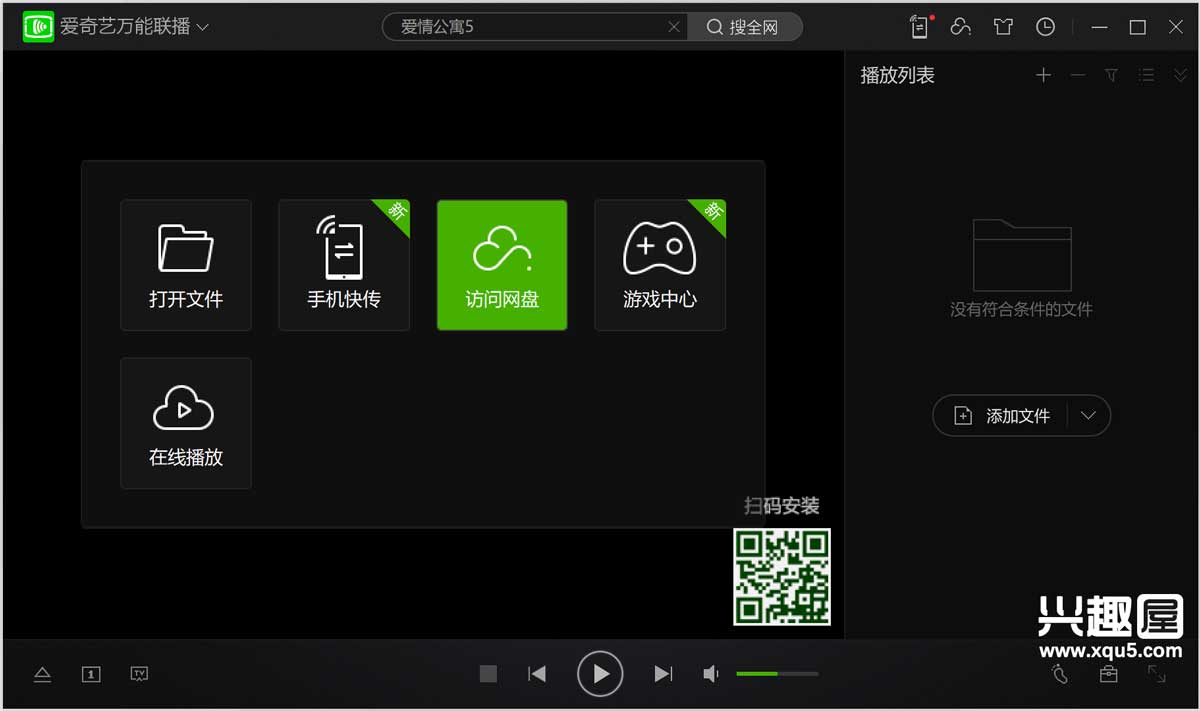Skip to next track
The height and width of the screenshot is (711, 1200).
[663, 674]
